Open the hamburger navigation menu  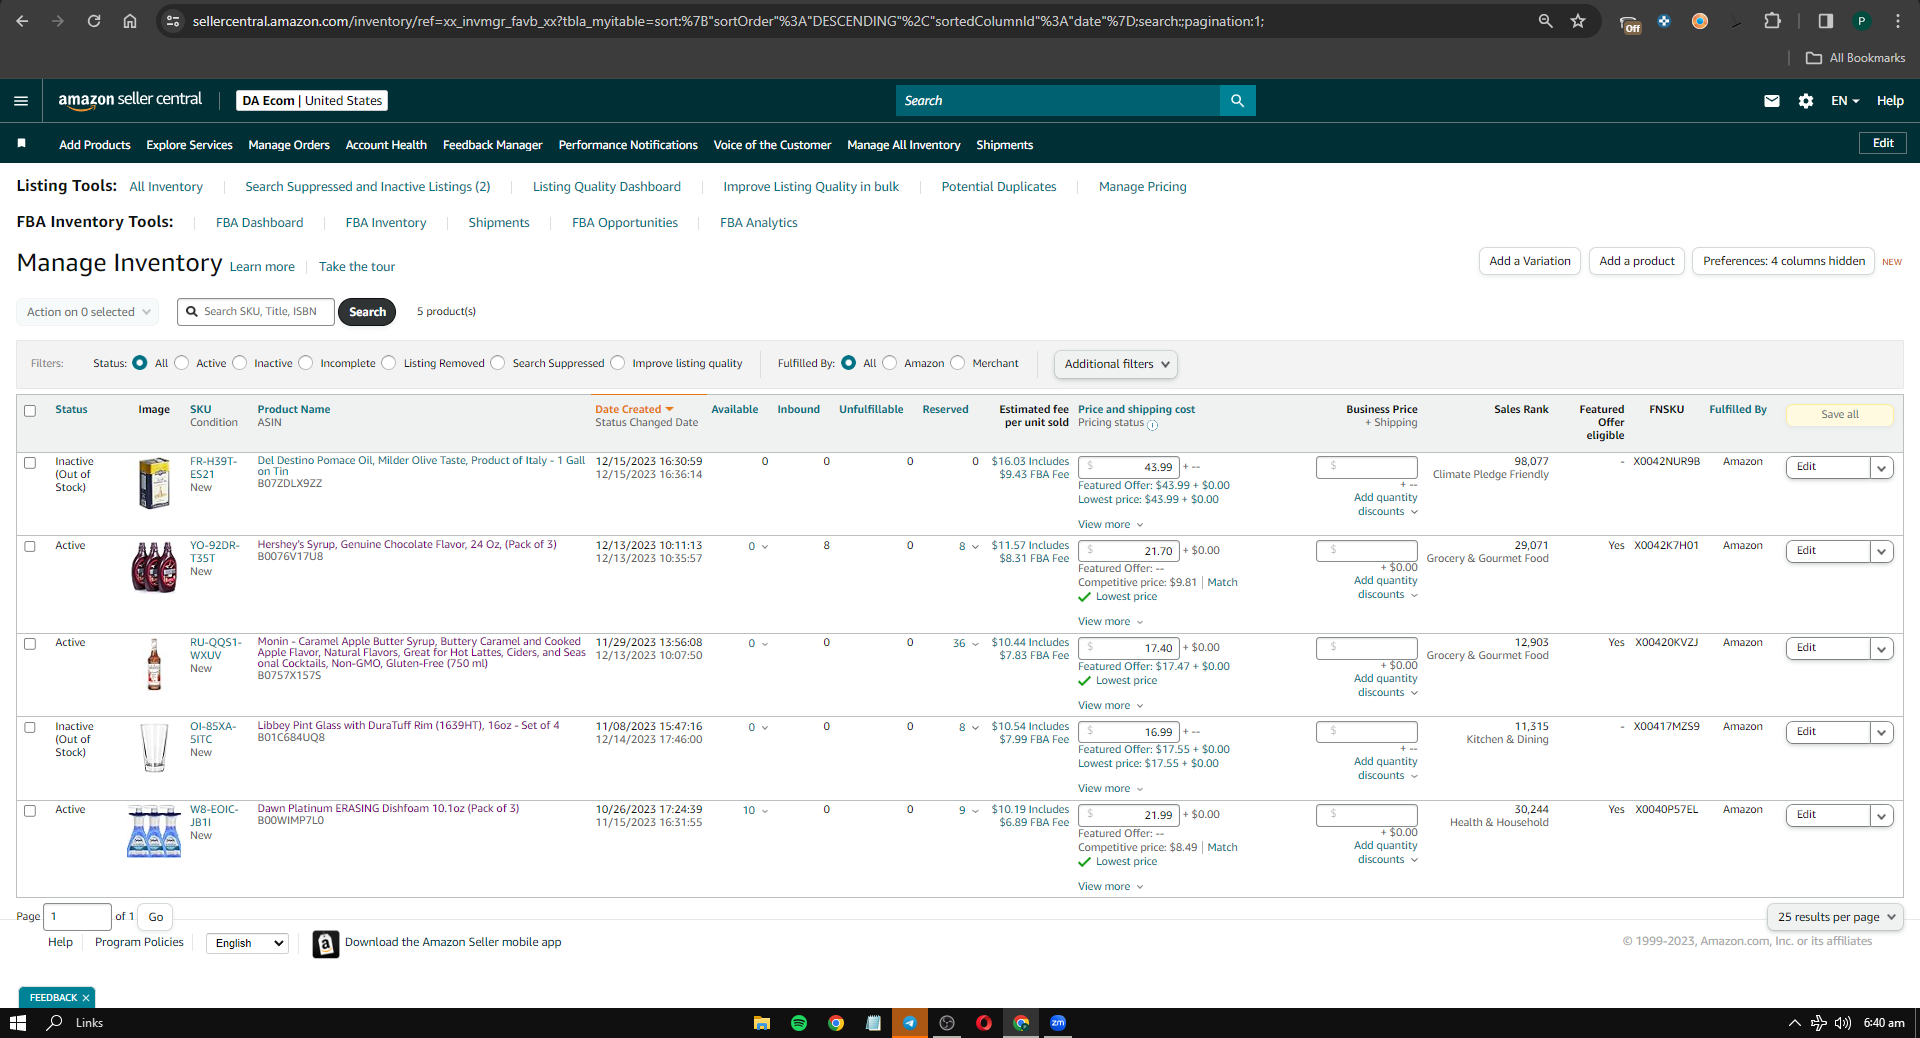tap(21, 100)
